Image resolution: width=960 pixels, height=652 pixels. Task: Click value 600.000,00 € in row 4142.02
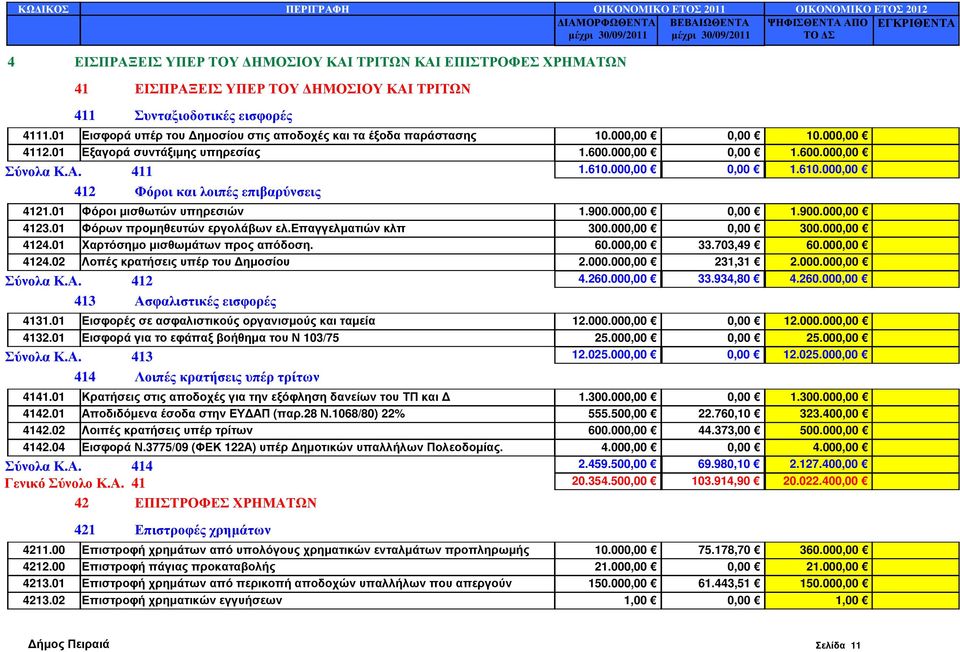coord(608,430)
